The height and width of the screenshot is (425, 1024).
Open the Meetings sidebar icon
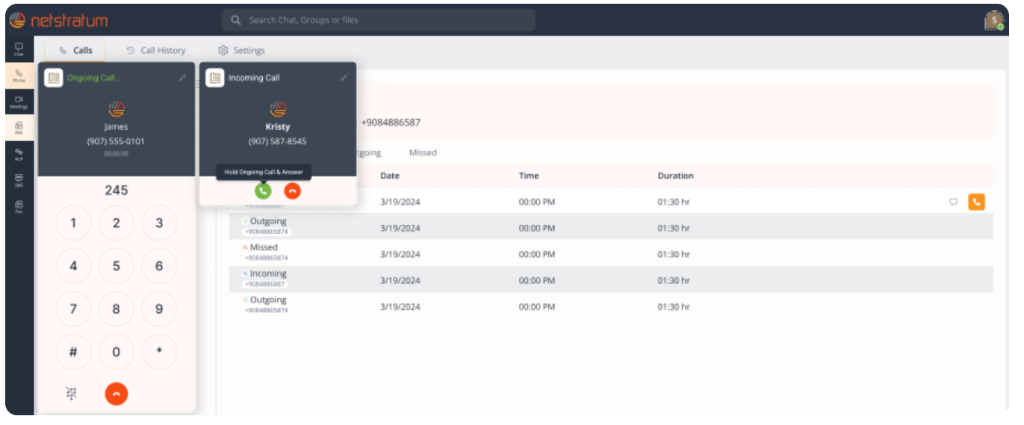[18, 102]
